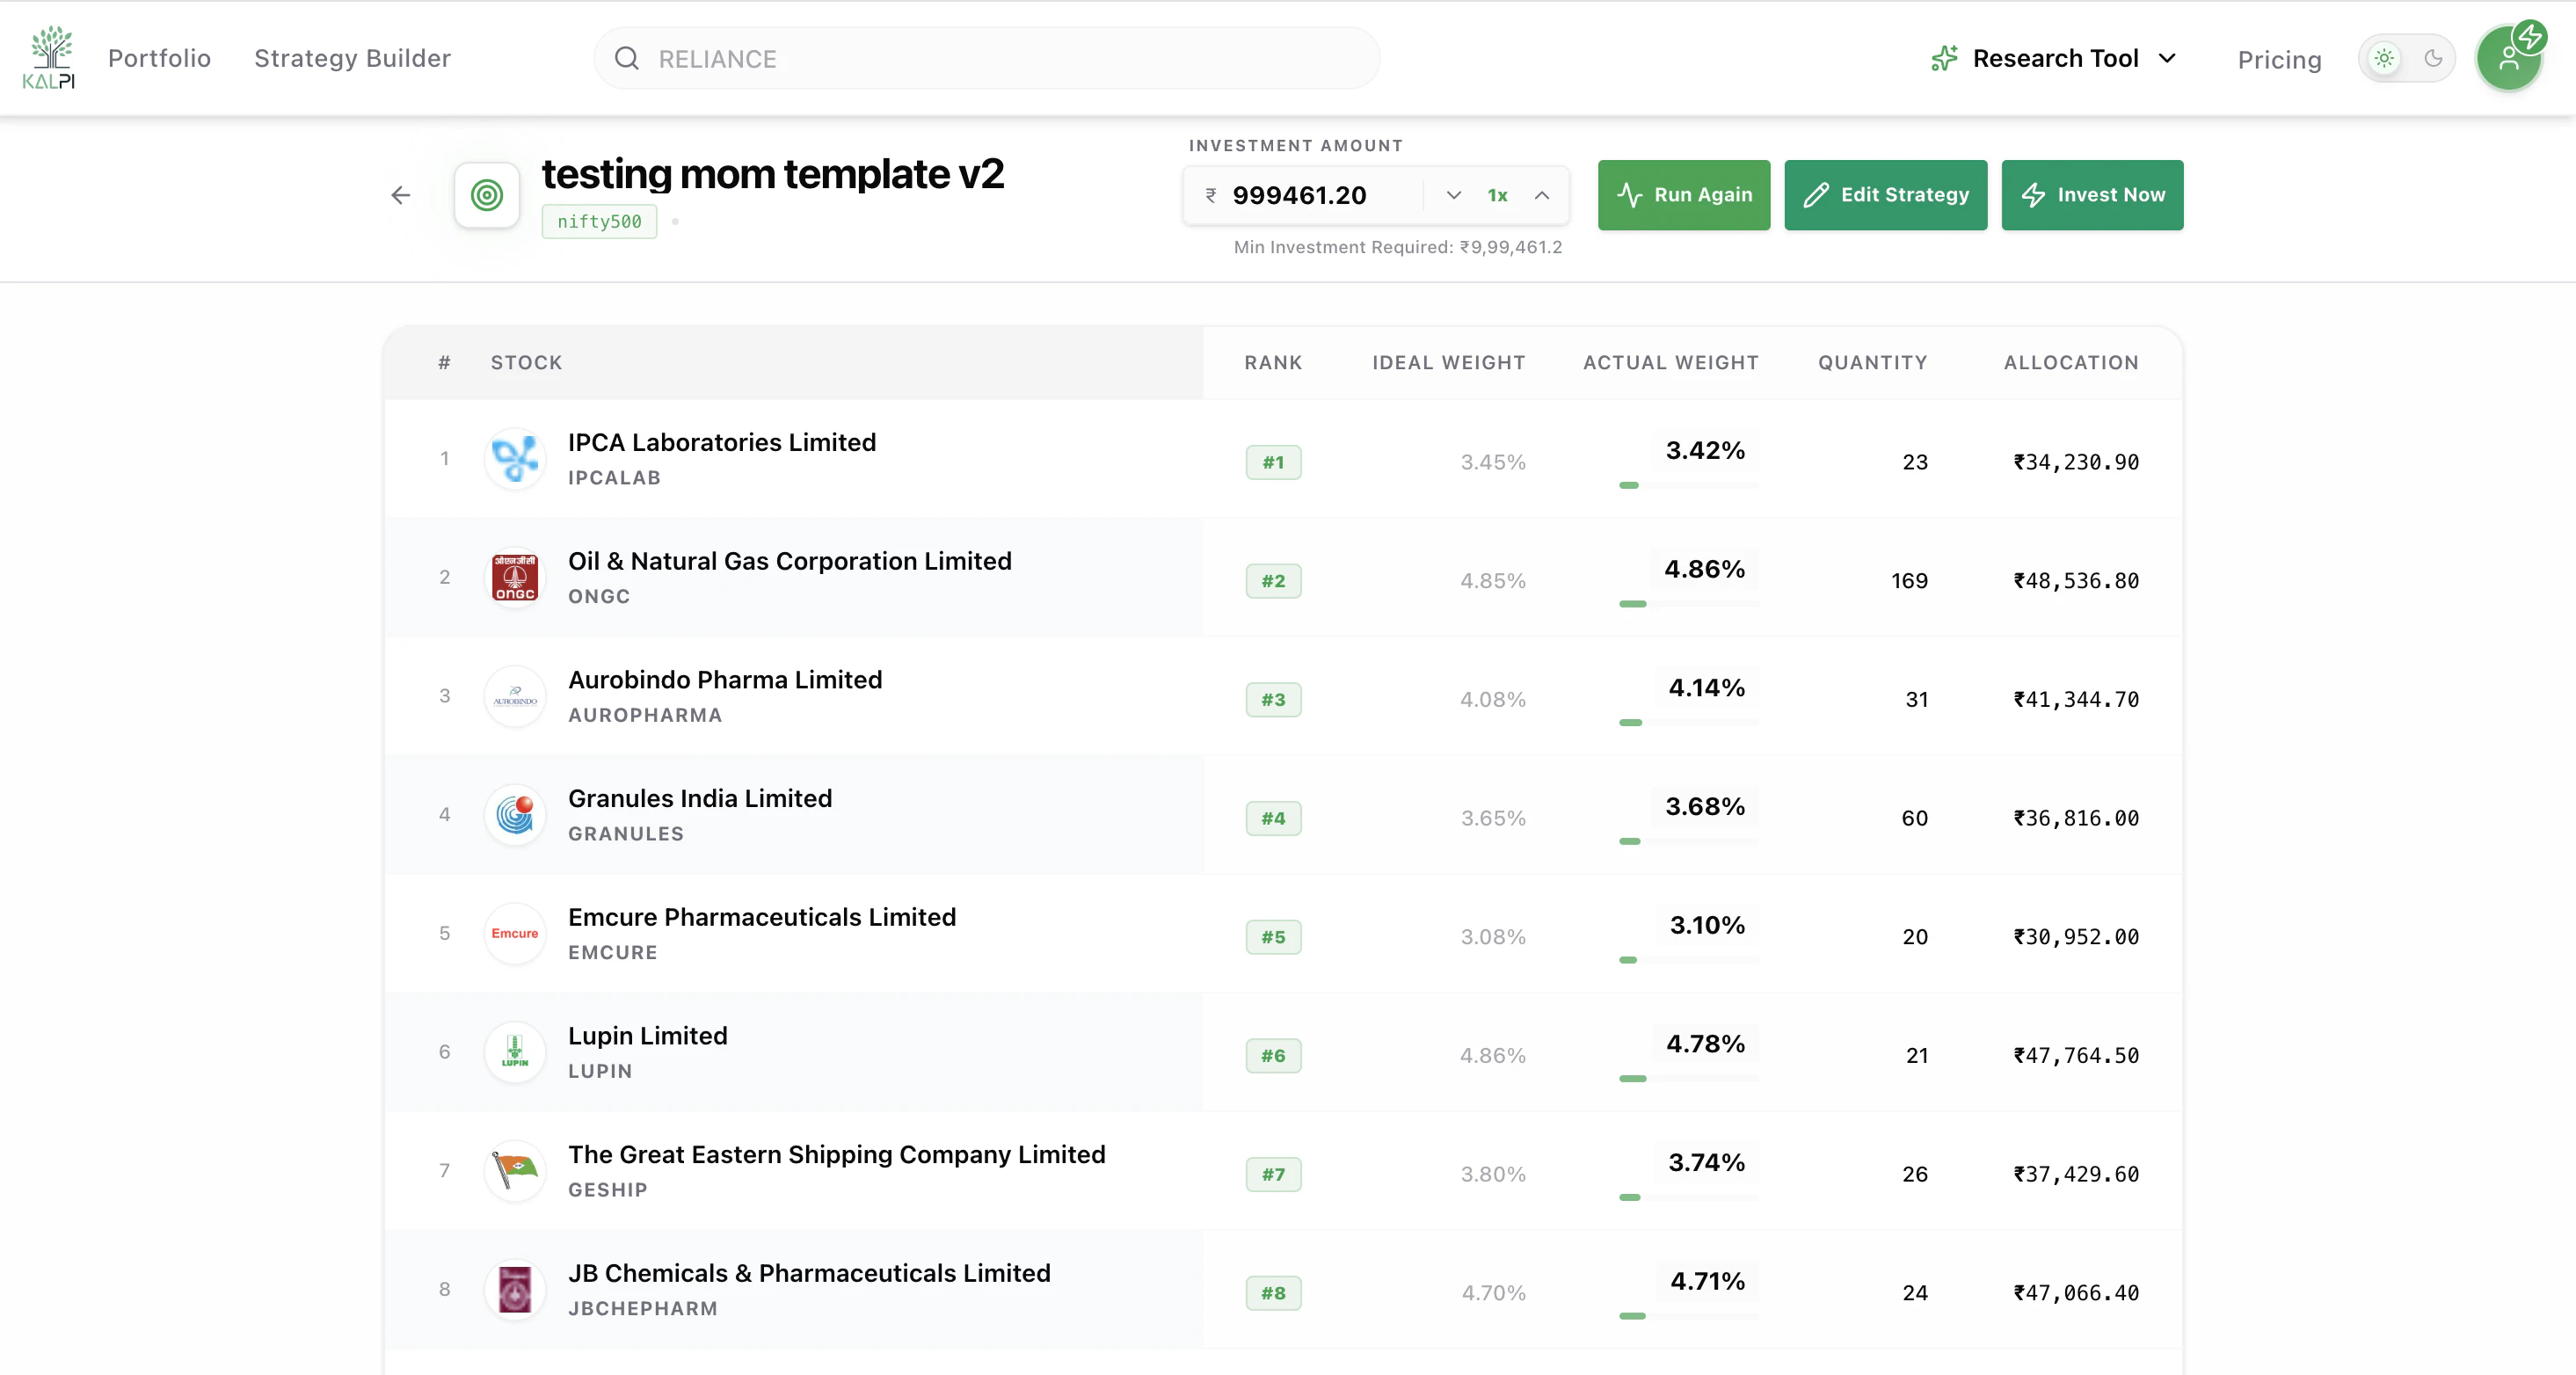Expand the investment amount down chevron
2576x1375 pixels.
coord(1452,195)
